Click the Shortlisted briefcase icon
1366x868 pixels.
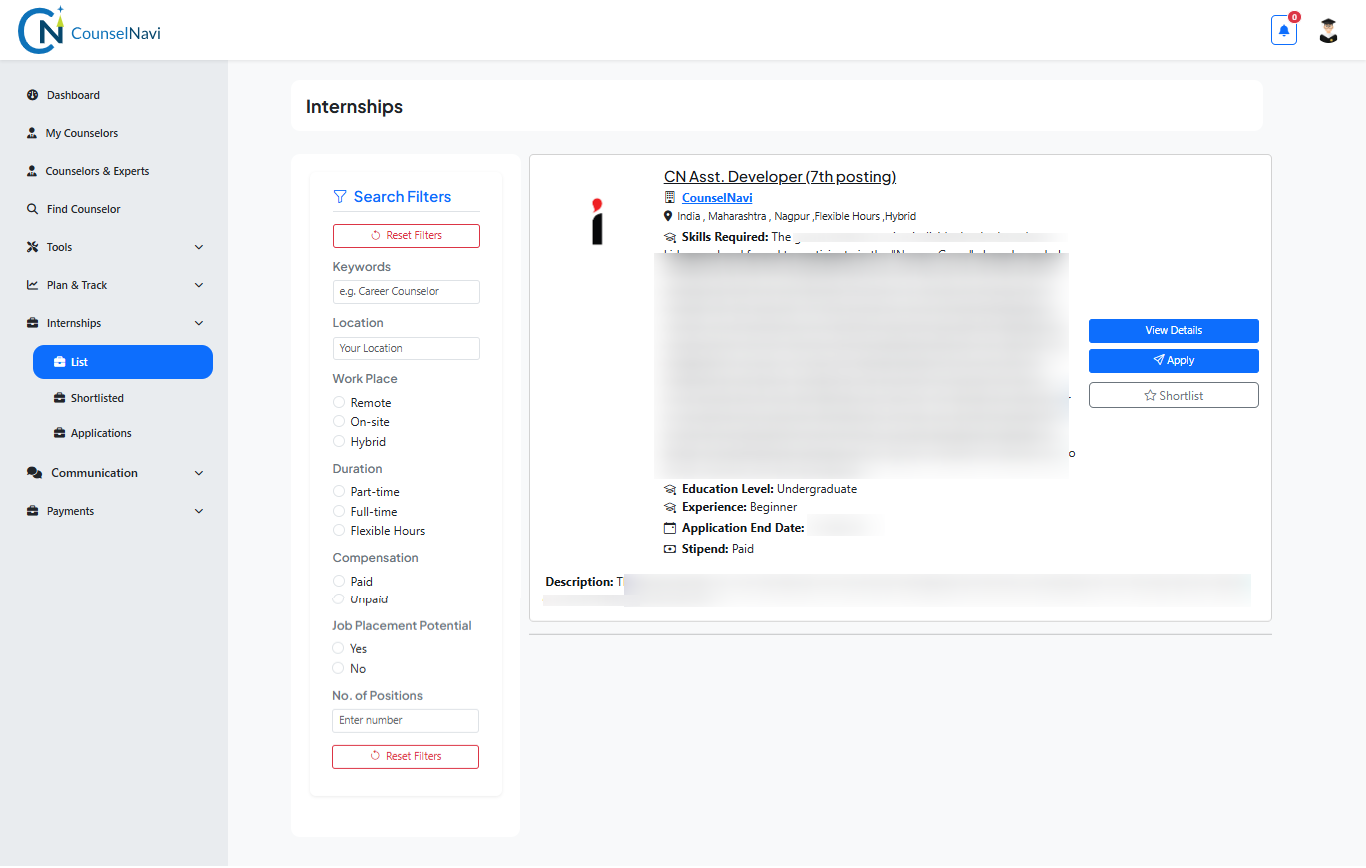pos(60,398)
